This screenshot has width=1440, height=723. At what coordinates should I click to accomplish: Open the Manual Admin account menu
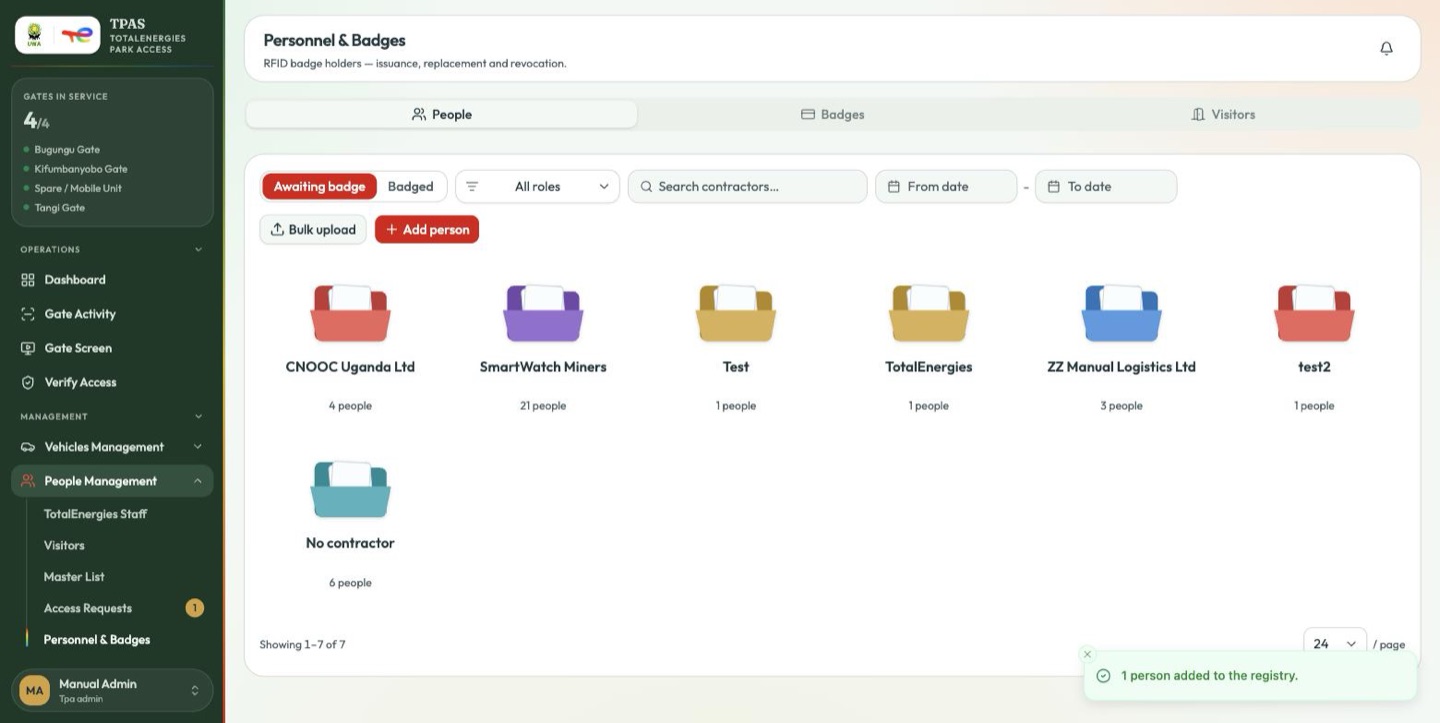pos(112,691)
